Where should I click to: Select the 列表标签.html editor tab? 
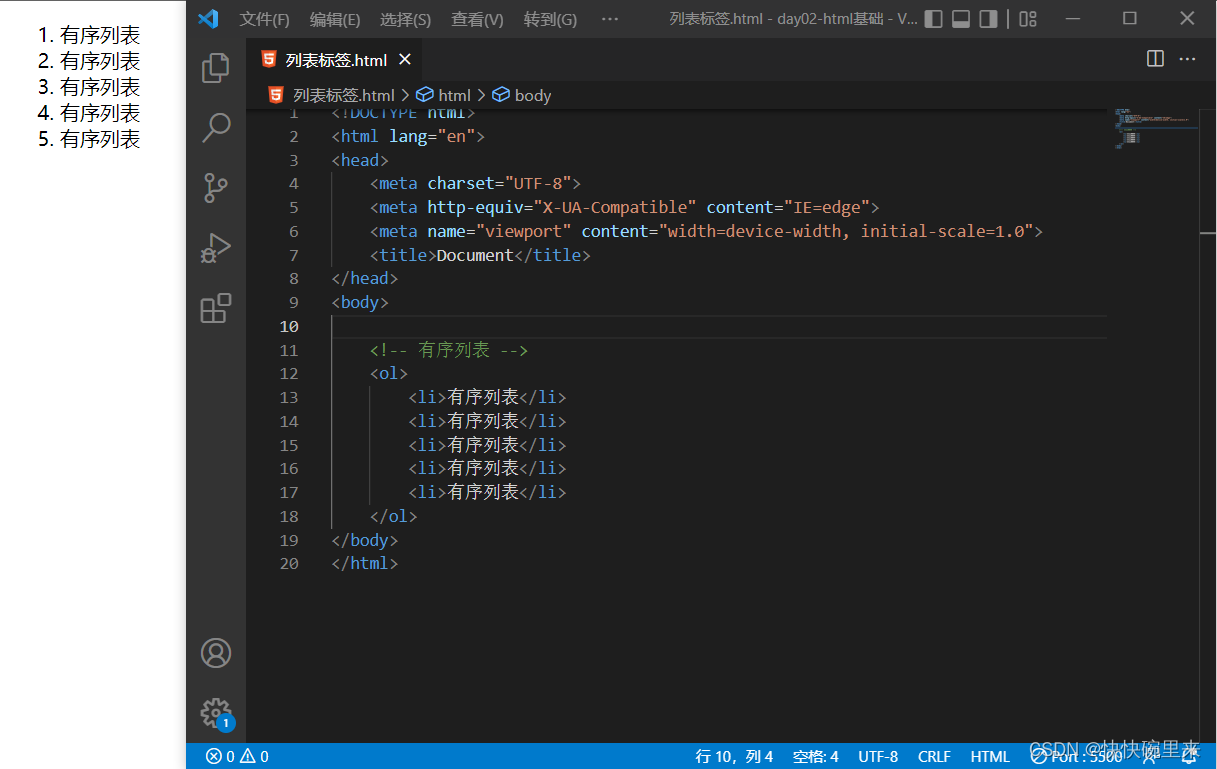pos(336,60)
